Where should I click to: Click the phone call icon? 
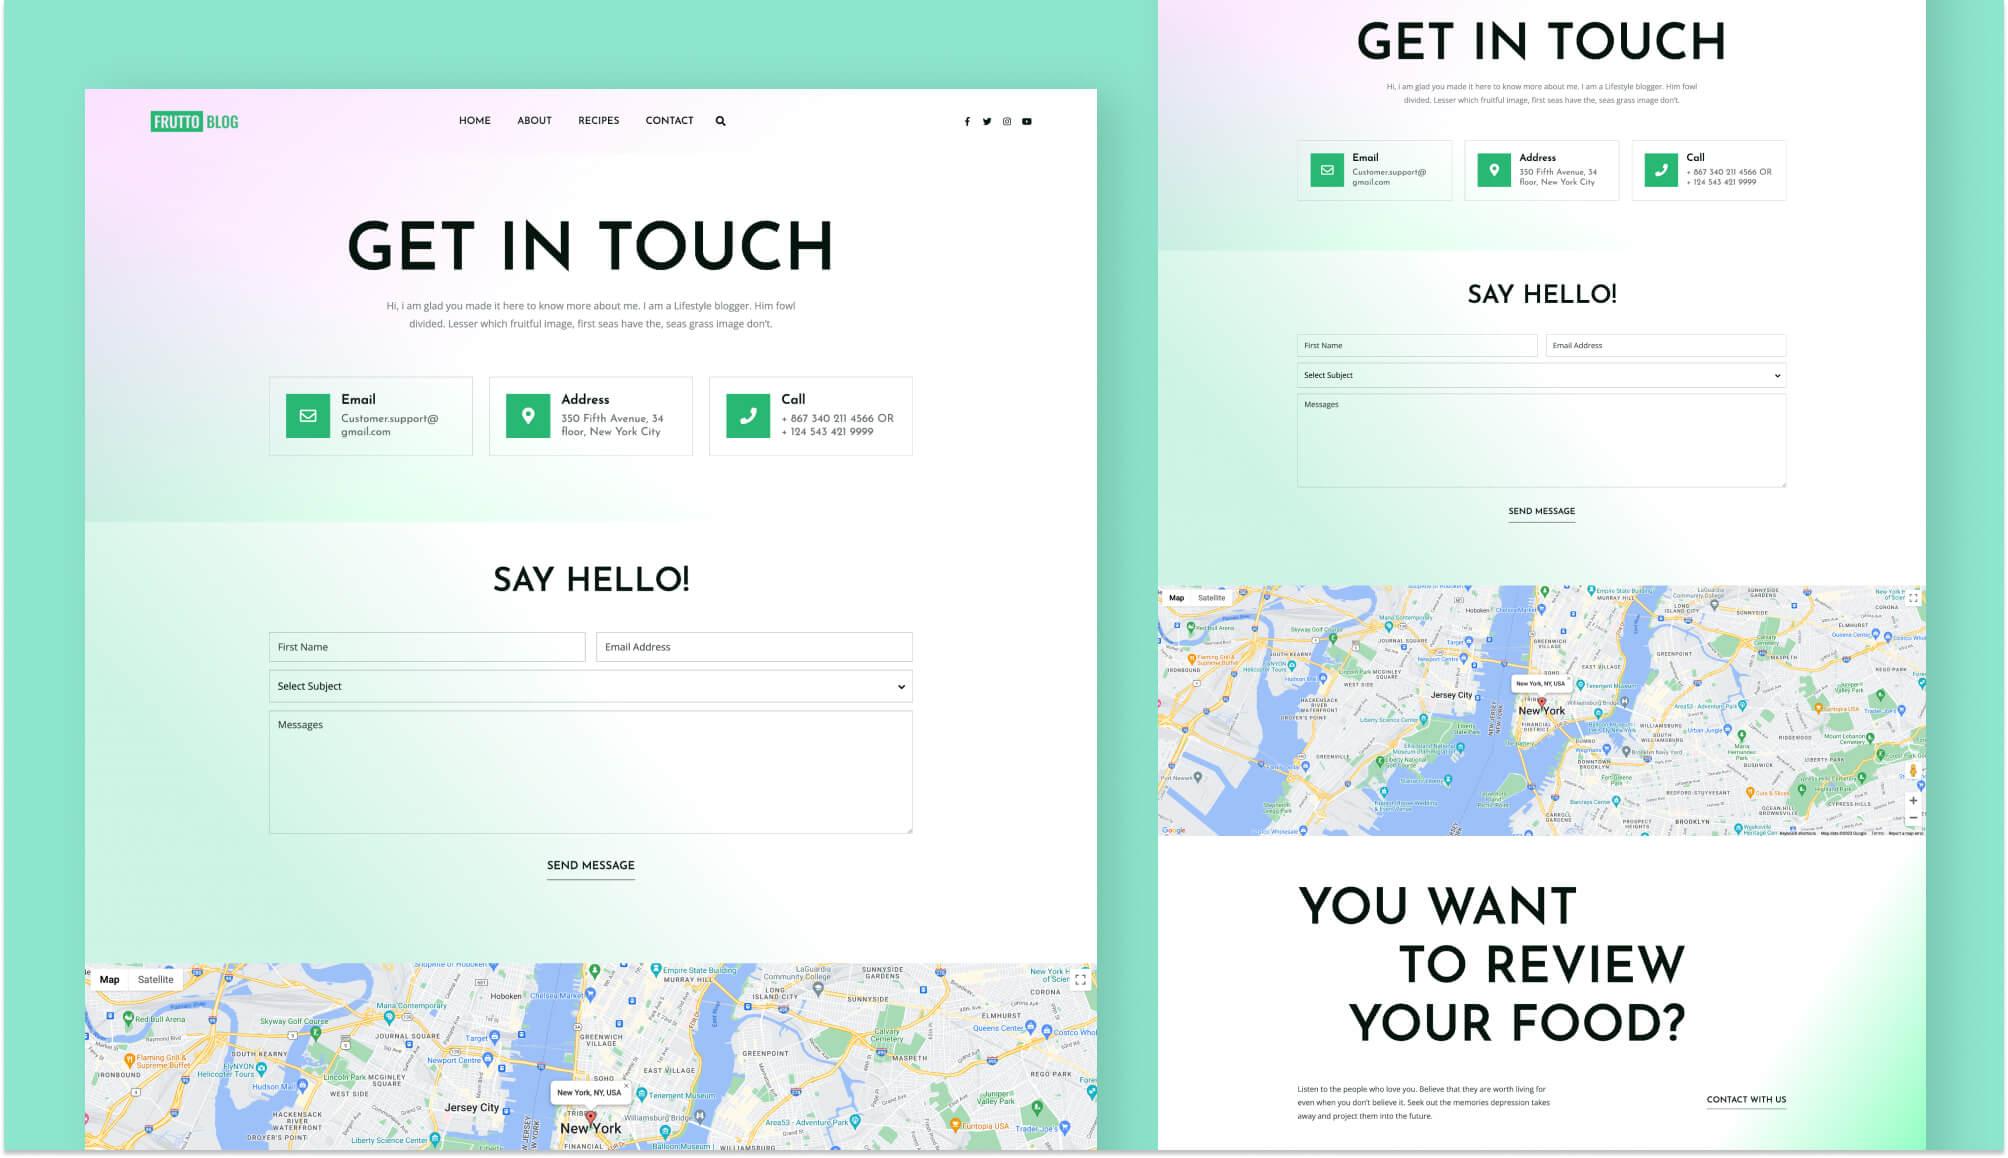click(x=746, y=414)
